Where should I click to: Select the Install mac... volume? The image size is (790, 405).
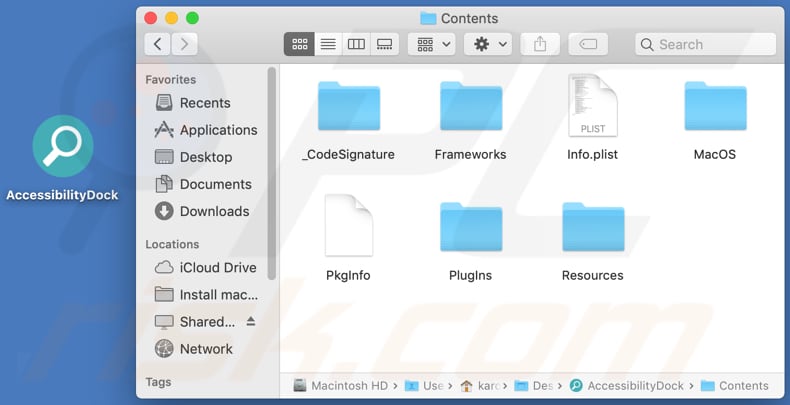pos(206,295)
